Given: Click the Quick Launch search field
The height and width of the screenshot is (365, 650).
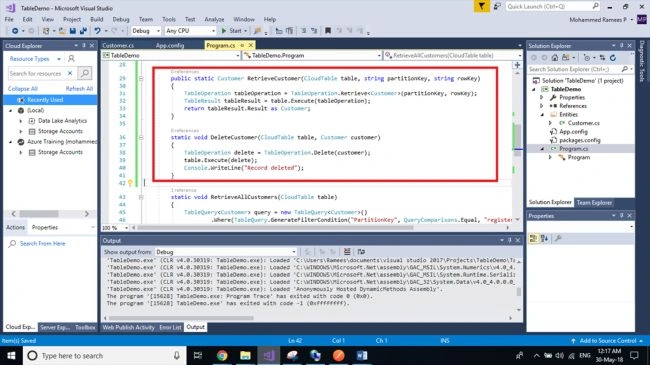Looking at the screenshot, I should click(552, 6).
